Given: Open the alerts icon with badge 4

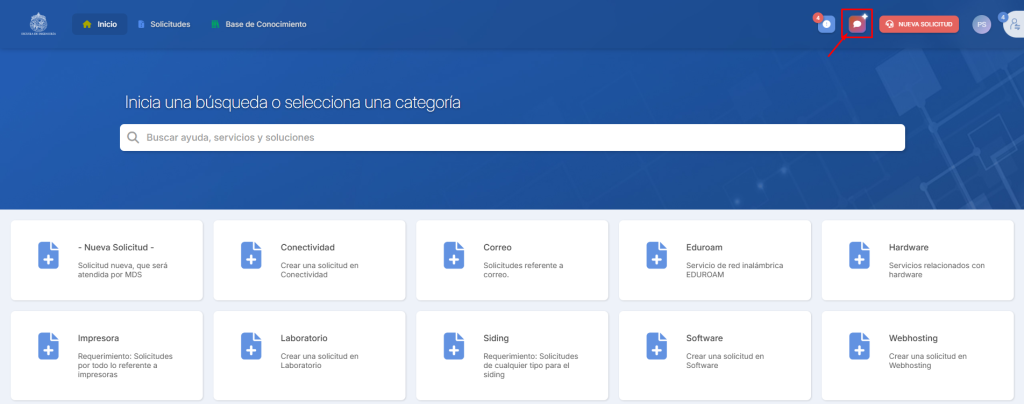Looking at the screenshot, I should 826,24.
